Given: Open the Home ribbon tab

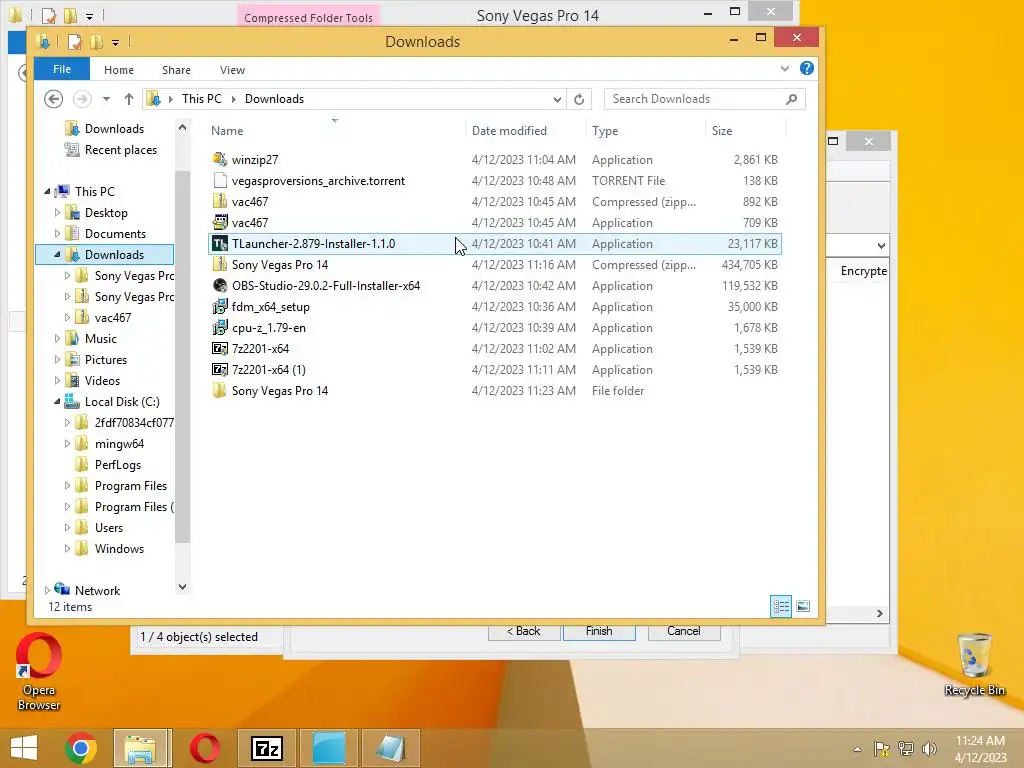Looking at the screenshot, I should pos(119,70).
